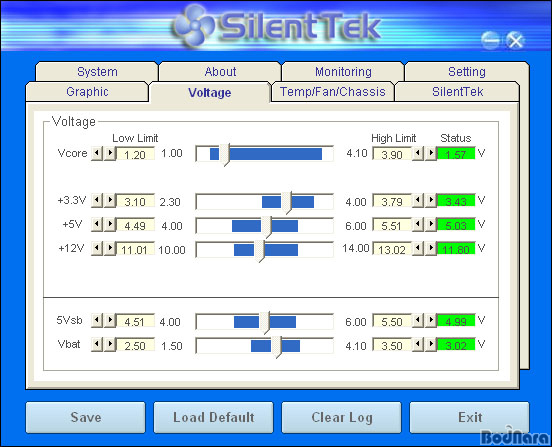This screenshot has width=552, height=447.
Task: Decrease +12V high limit with left arrow
Action: click(418, 248)
